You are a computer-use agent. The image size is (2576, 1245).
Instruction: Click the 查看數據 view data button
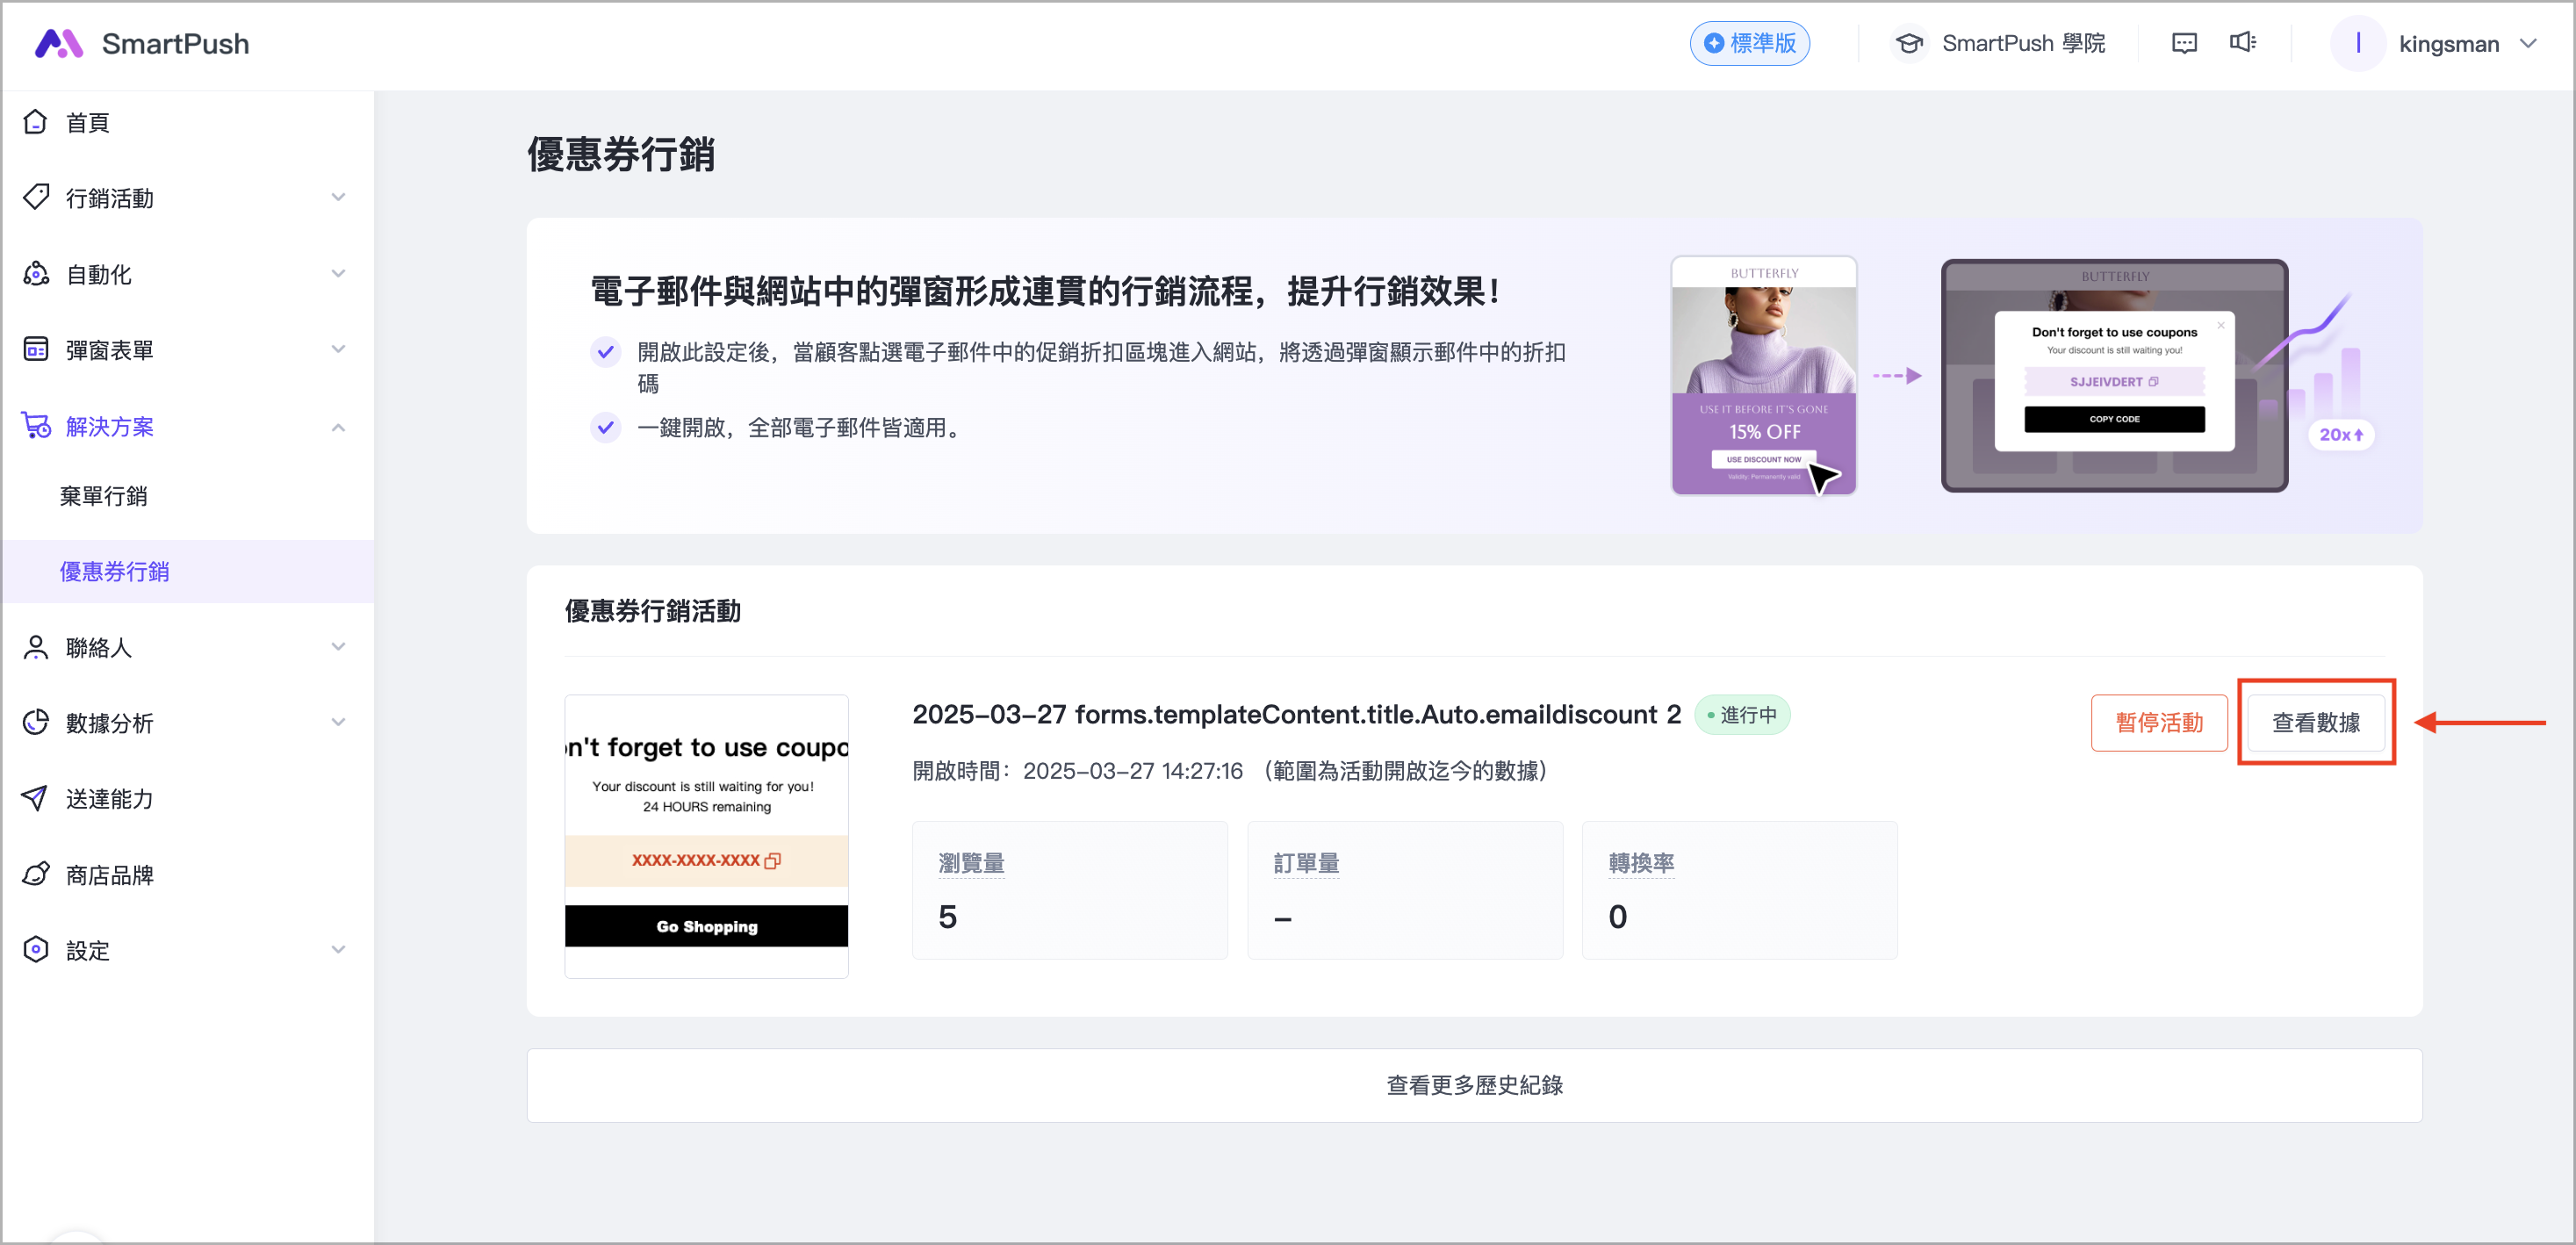coord(2317,722)
